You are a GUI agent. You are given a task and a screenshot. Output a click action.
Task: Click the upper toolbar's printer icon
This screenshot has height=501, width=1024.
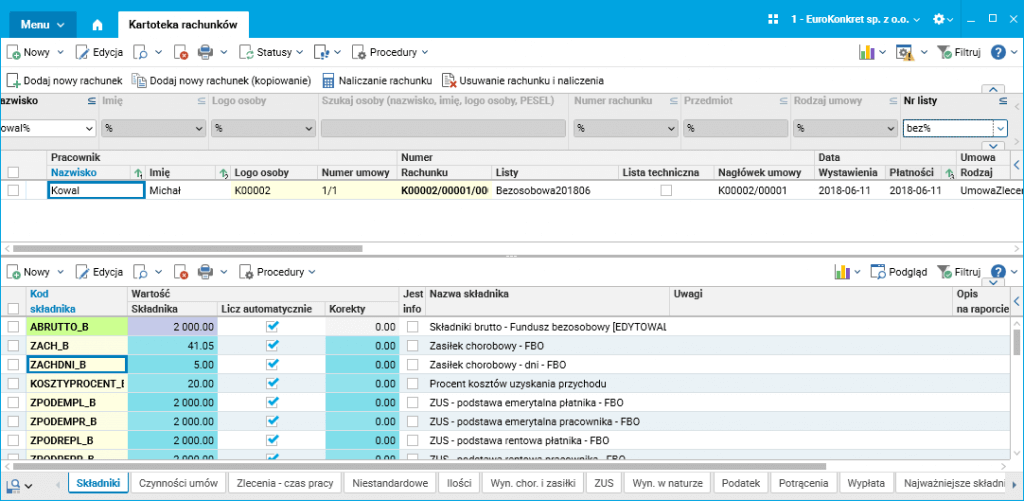tap(205, 52)
